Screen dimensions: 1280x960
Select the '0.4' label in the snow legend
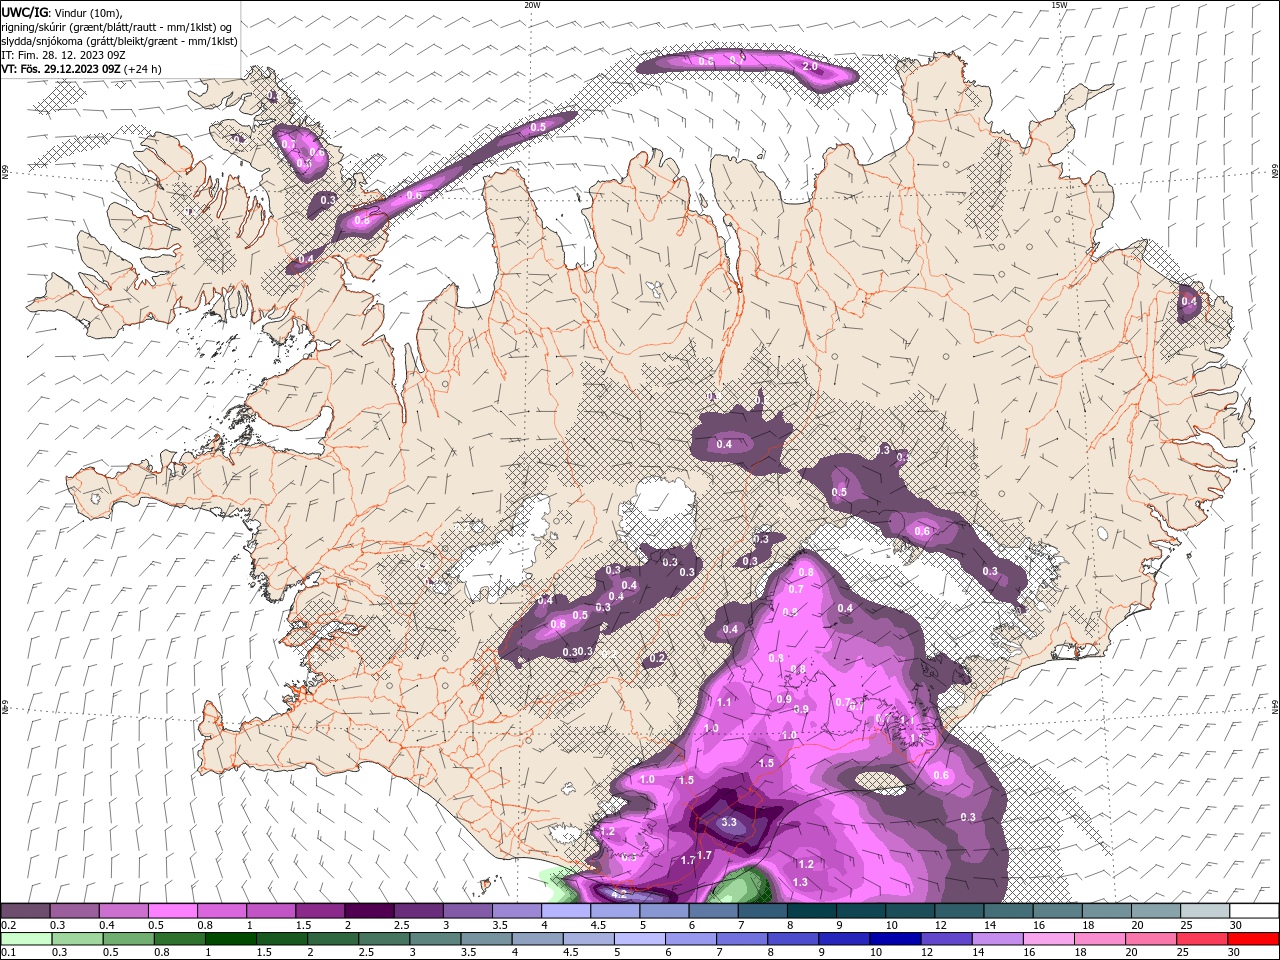coord(107,925)
